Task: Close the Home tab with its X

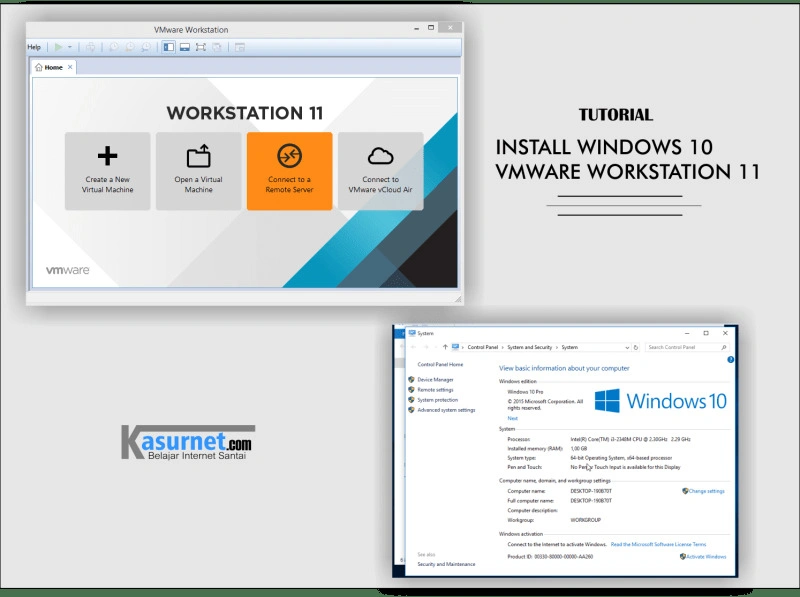Action: [70, 67]
